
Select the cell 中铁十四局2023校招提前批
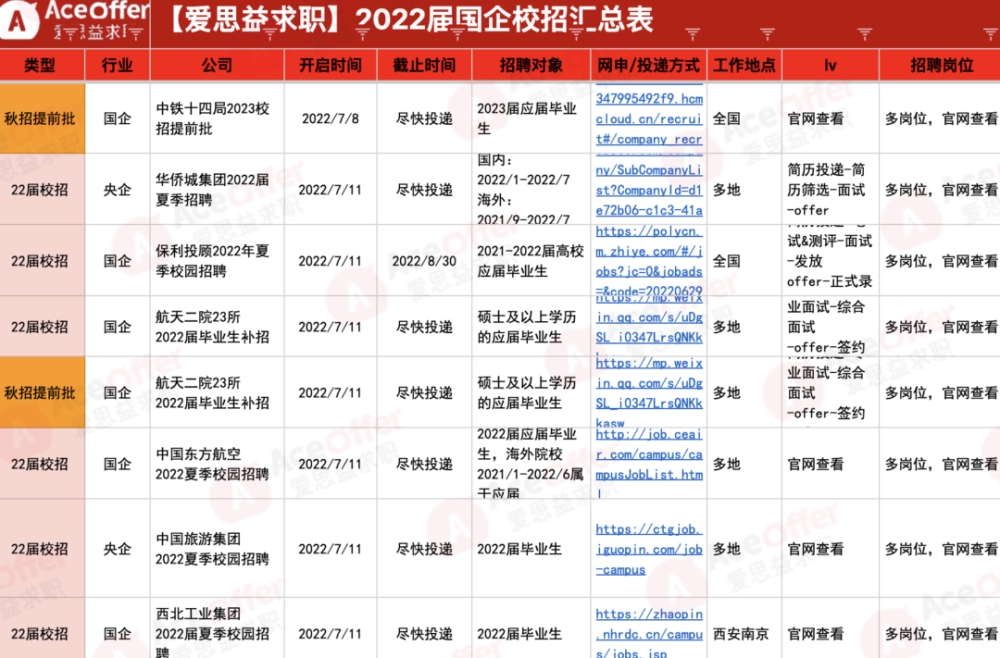(x=217, y=119)
